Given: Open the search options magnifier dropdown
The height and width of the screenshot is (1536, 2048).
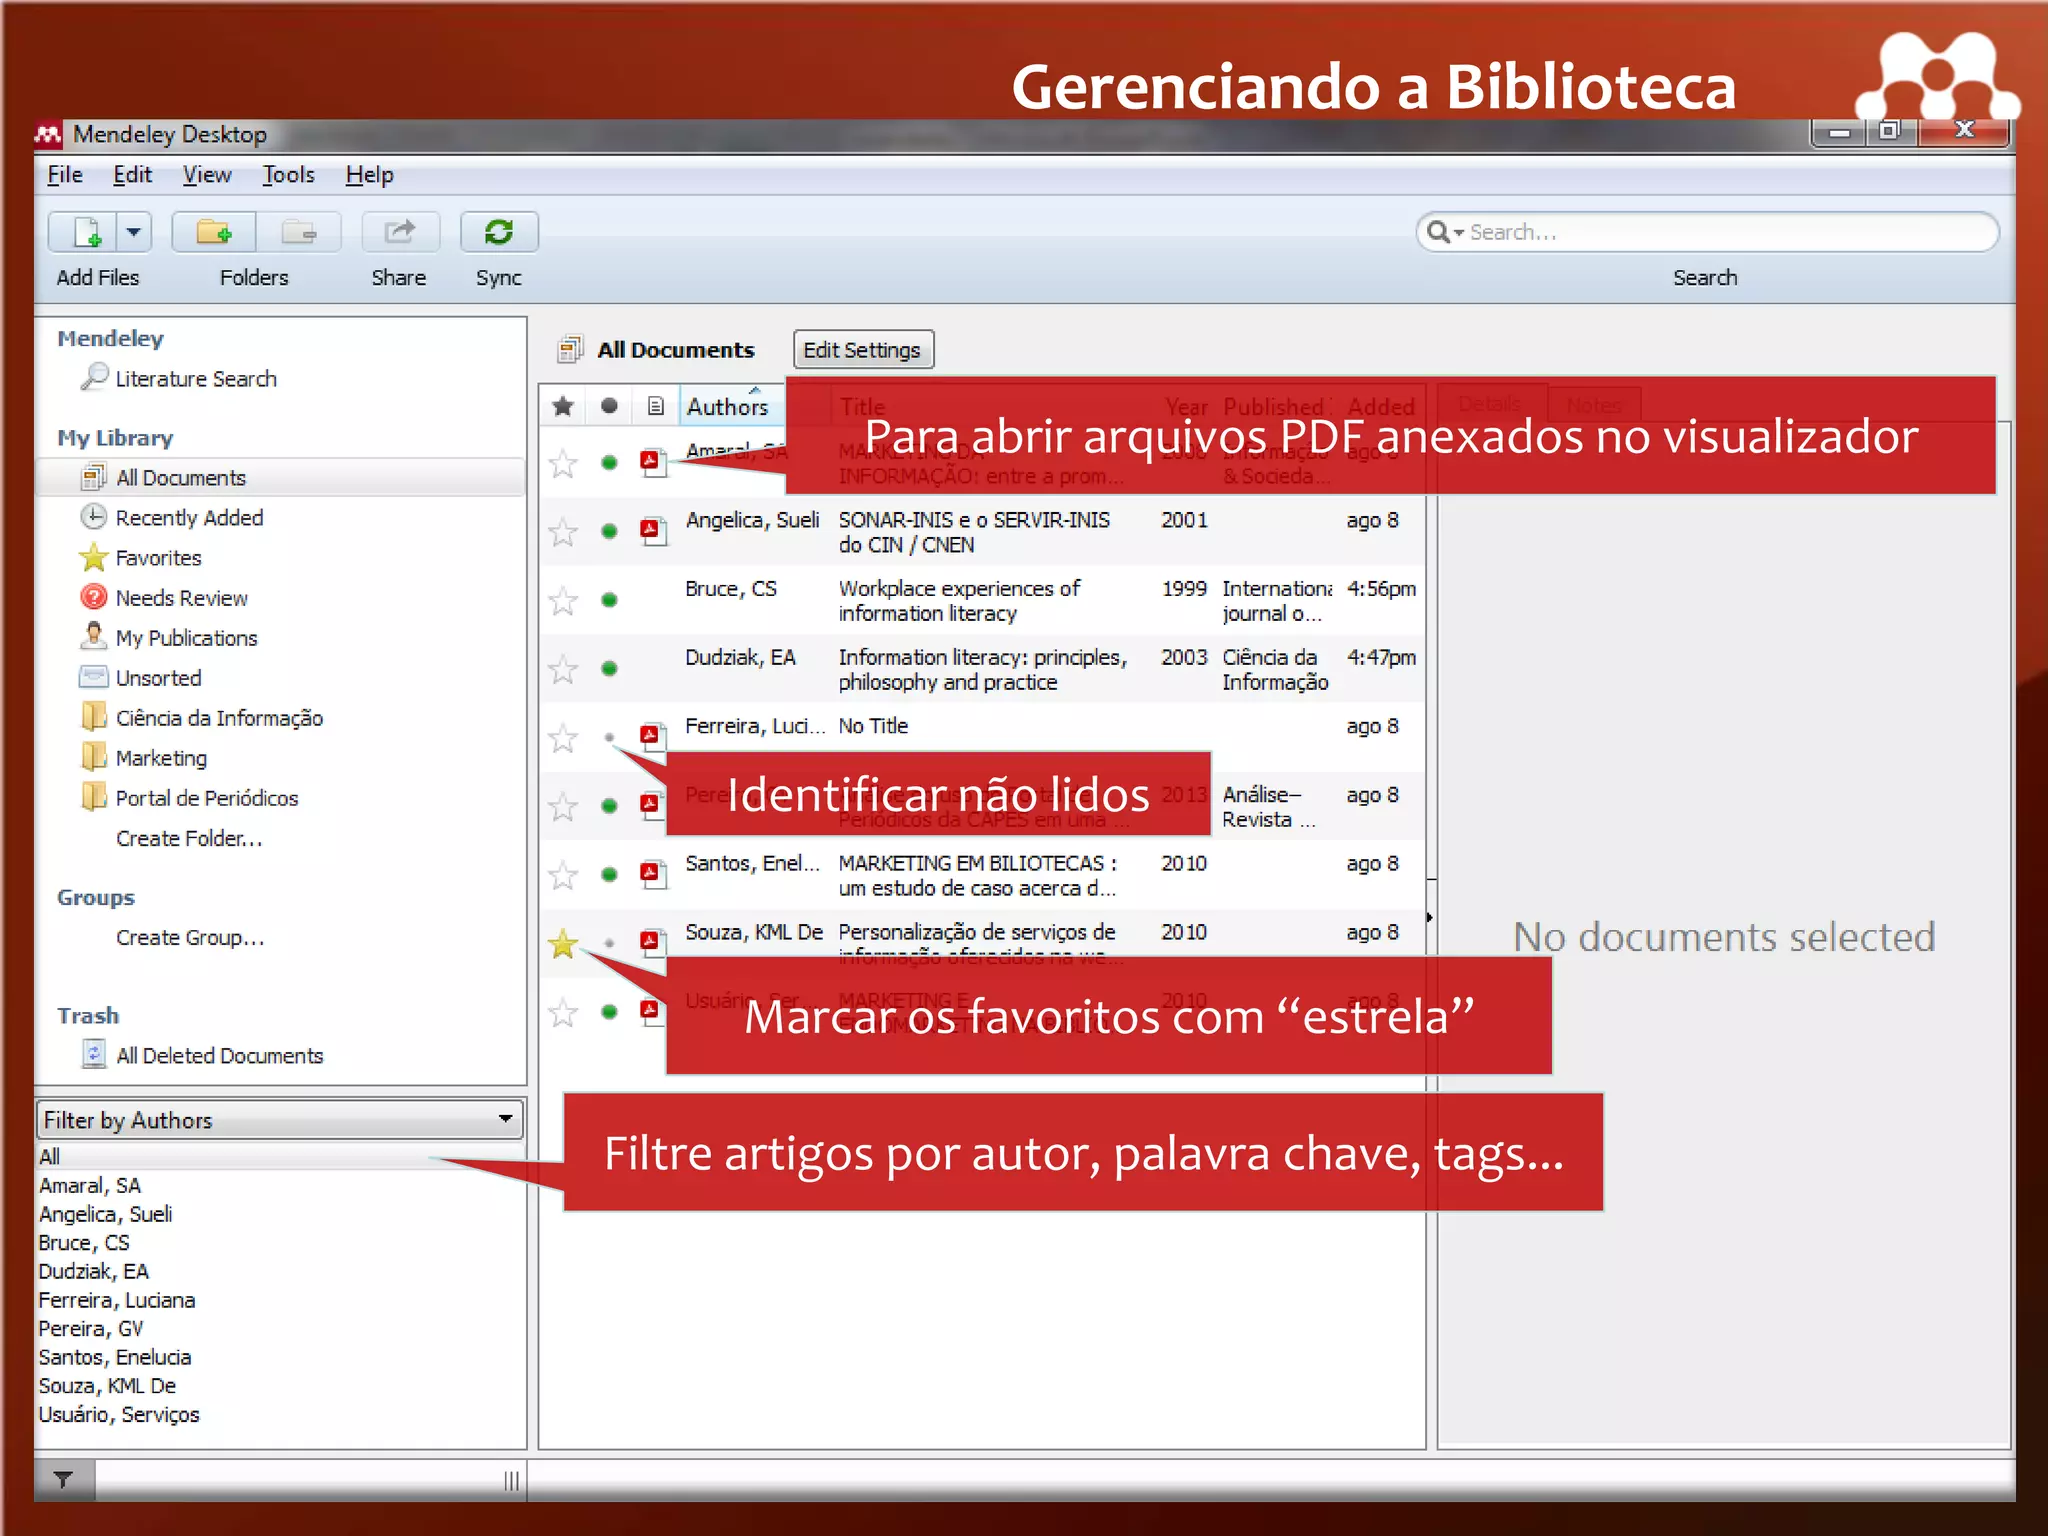Looking at the screenshot, I should click(1444, 232).
